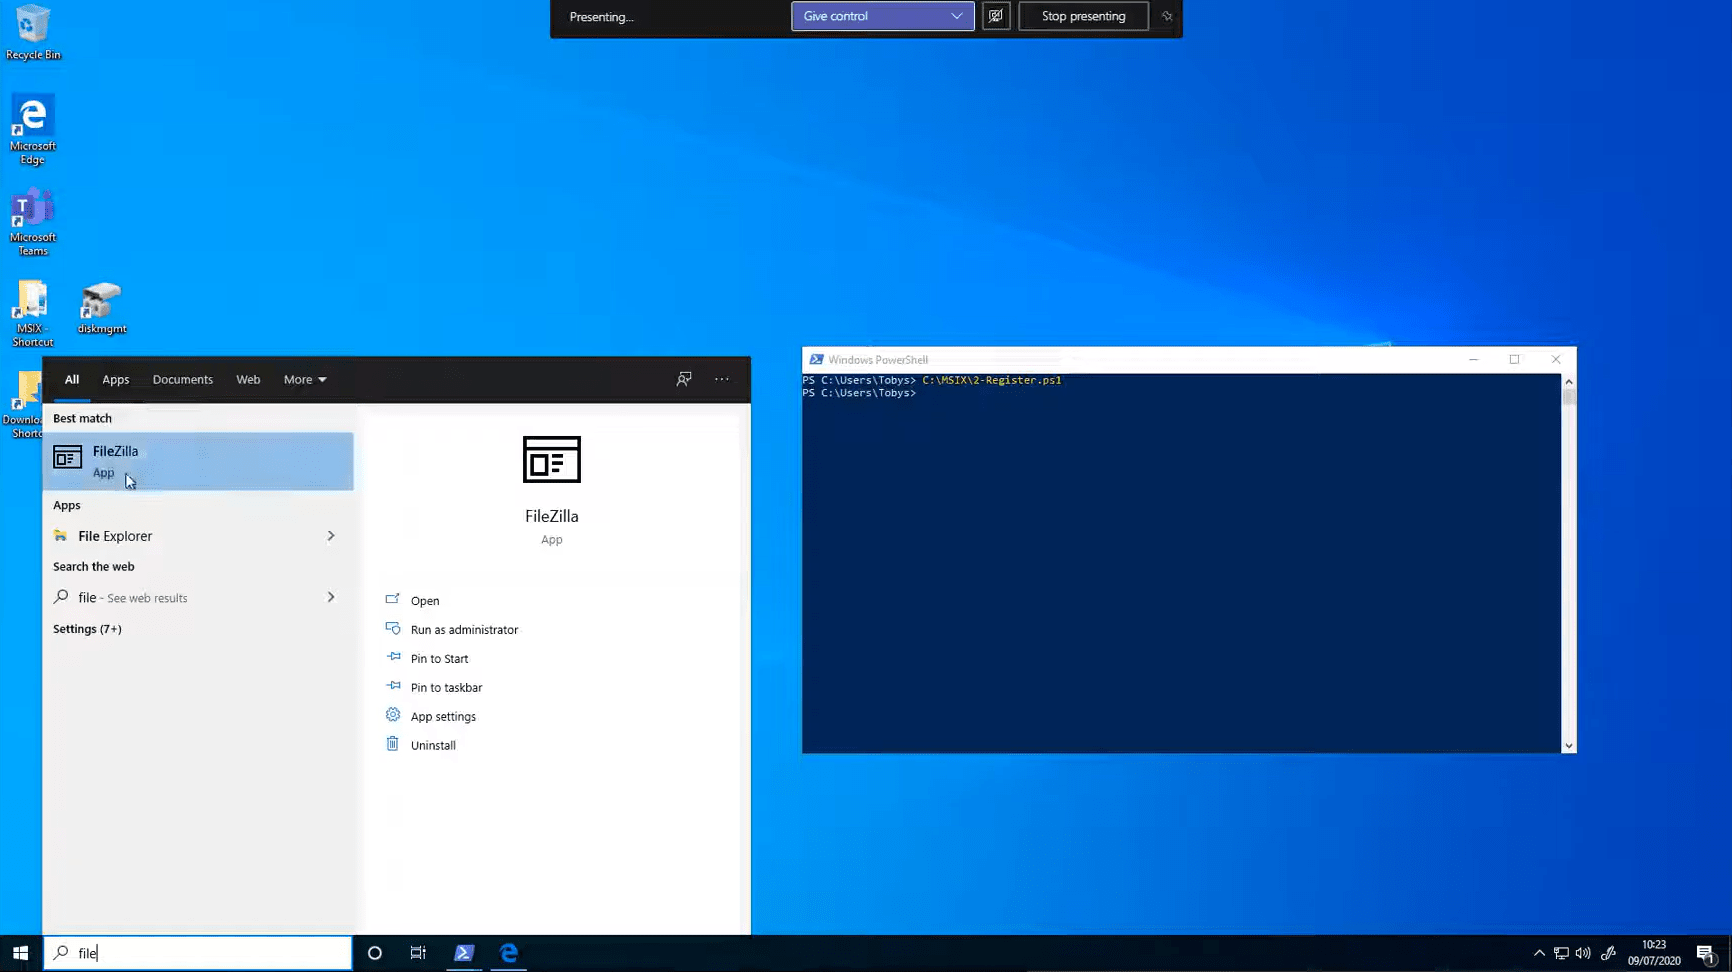
Task: Choose Pin to Start
Action: (x=439, y=659)
